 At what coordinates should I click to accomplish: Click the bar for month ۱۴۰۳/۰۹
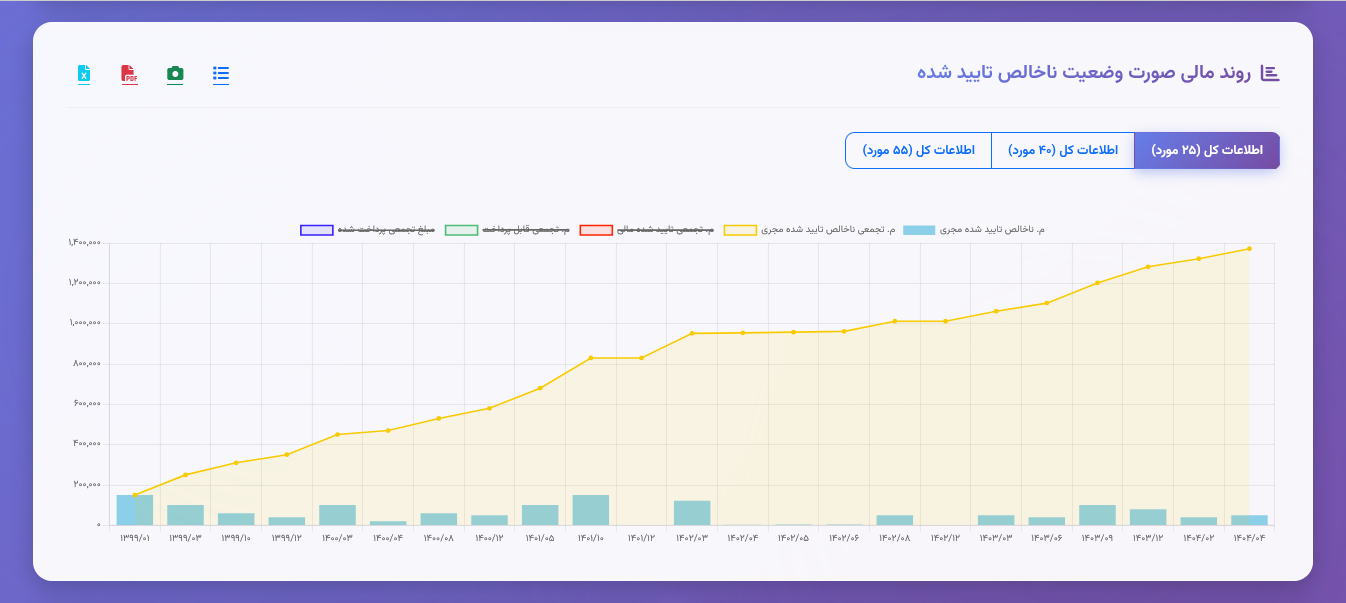click(1097, 515)
